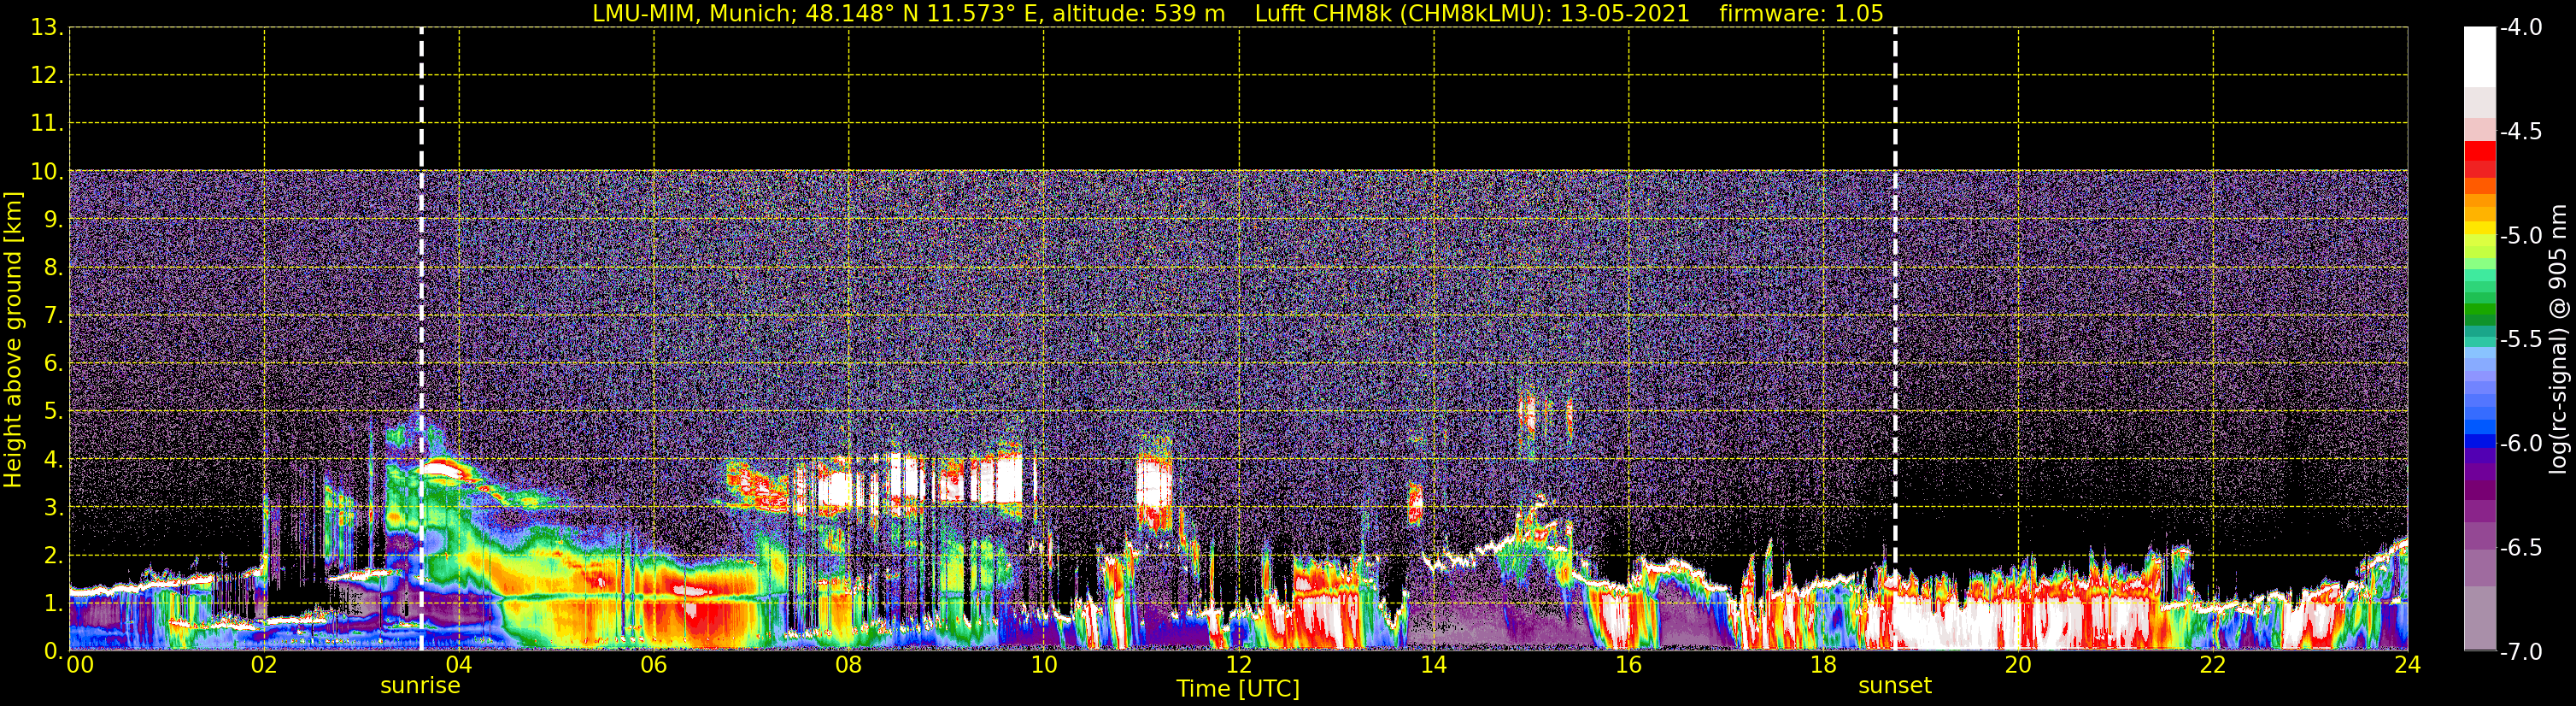Screen dimensions: 2576x706
Task: Click the "3." tick on the height axis
Action: pos(53,508)
